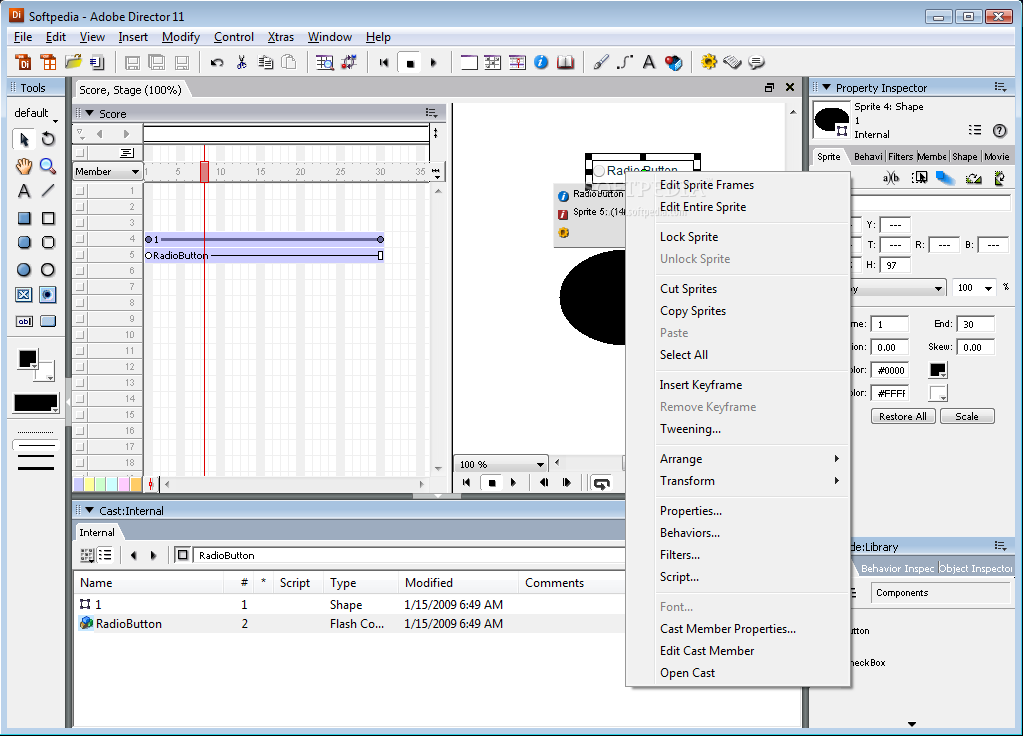The width and height of the screenshot is (1023, 736).
Task: Open the stage zoom 100 % dropdown
Action: [500, 464]
